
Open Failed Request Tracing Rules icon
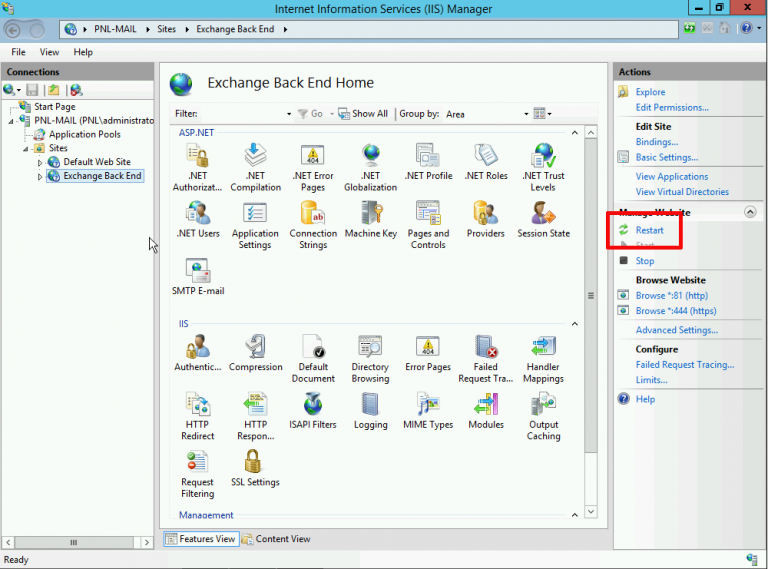click(485, 358)
